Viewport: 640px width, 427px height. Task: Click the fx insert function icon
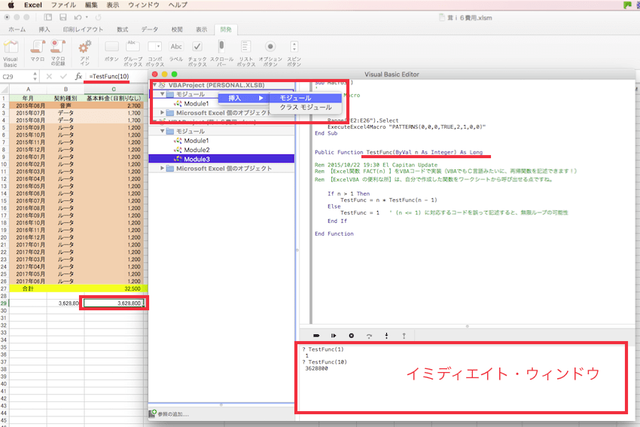78,76
